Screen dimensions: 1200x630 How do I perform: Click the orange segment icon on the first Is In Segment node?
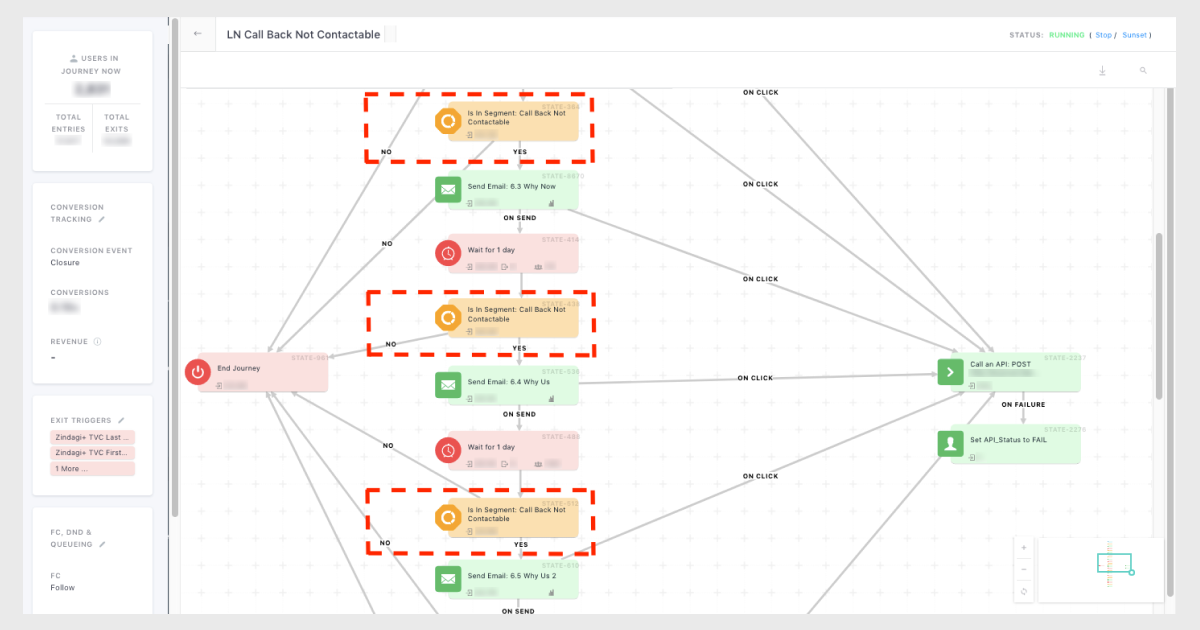pos(448,120)
